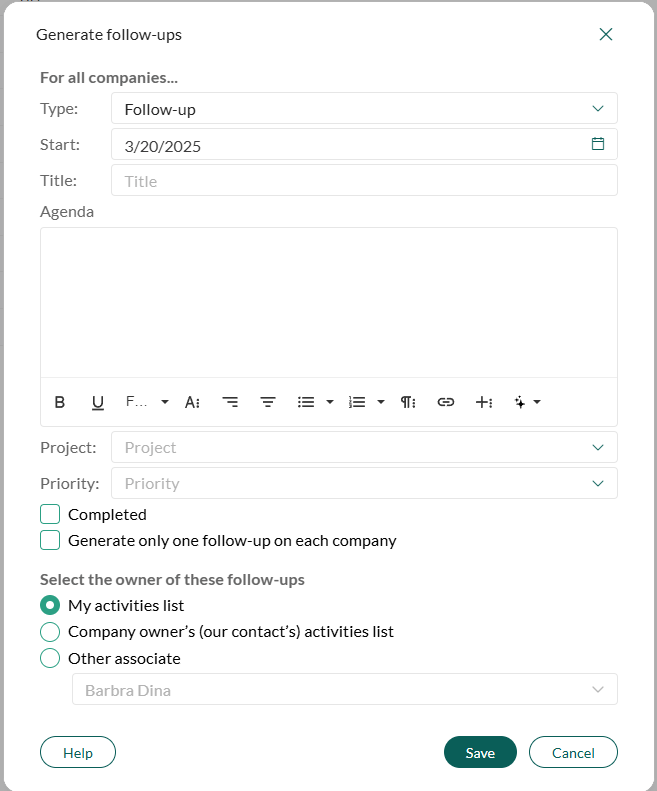
Task: Enable generate only one follow-up per company
Action: [x=50, y=540]
